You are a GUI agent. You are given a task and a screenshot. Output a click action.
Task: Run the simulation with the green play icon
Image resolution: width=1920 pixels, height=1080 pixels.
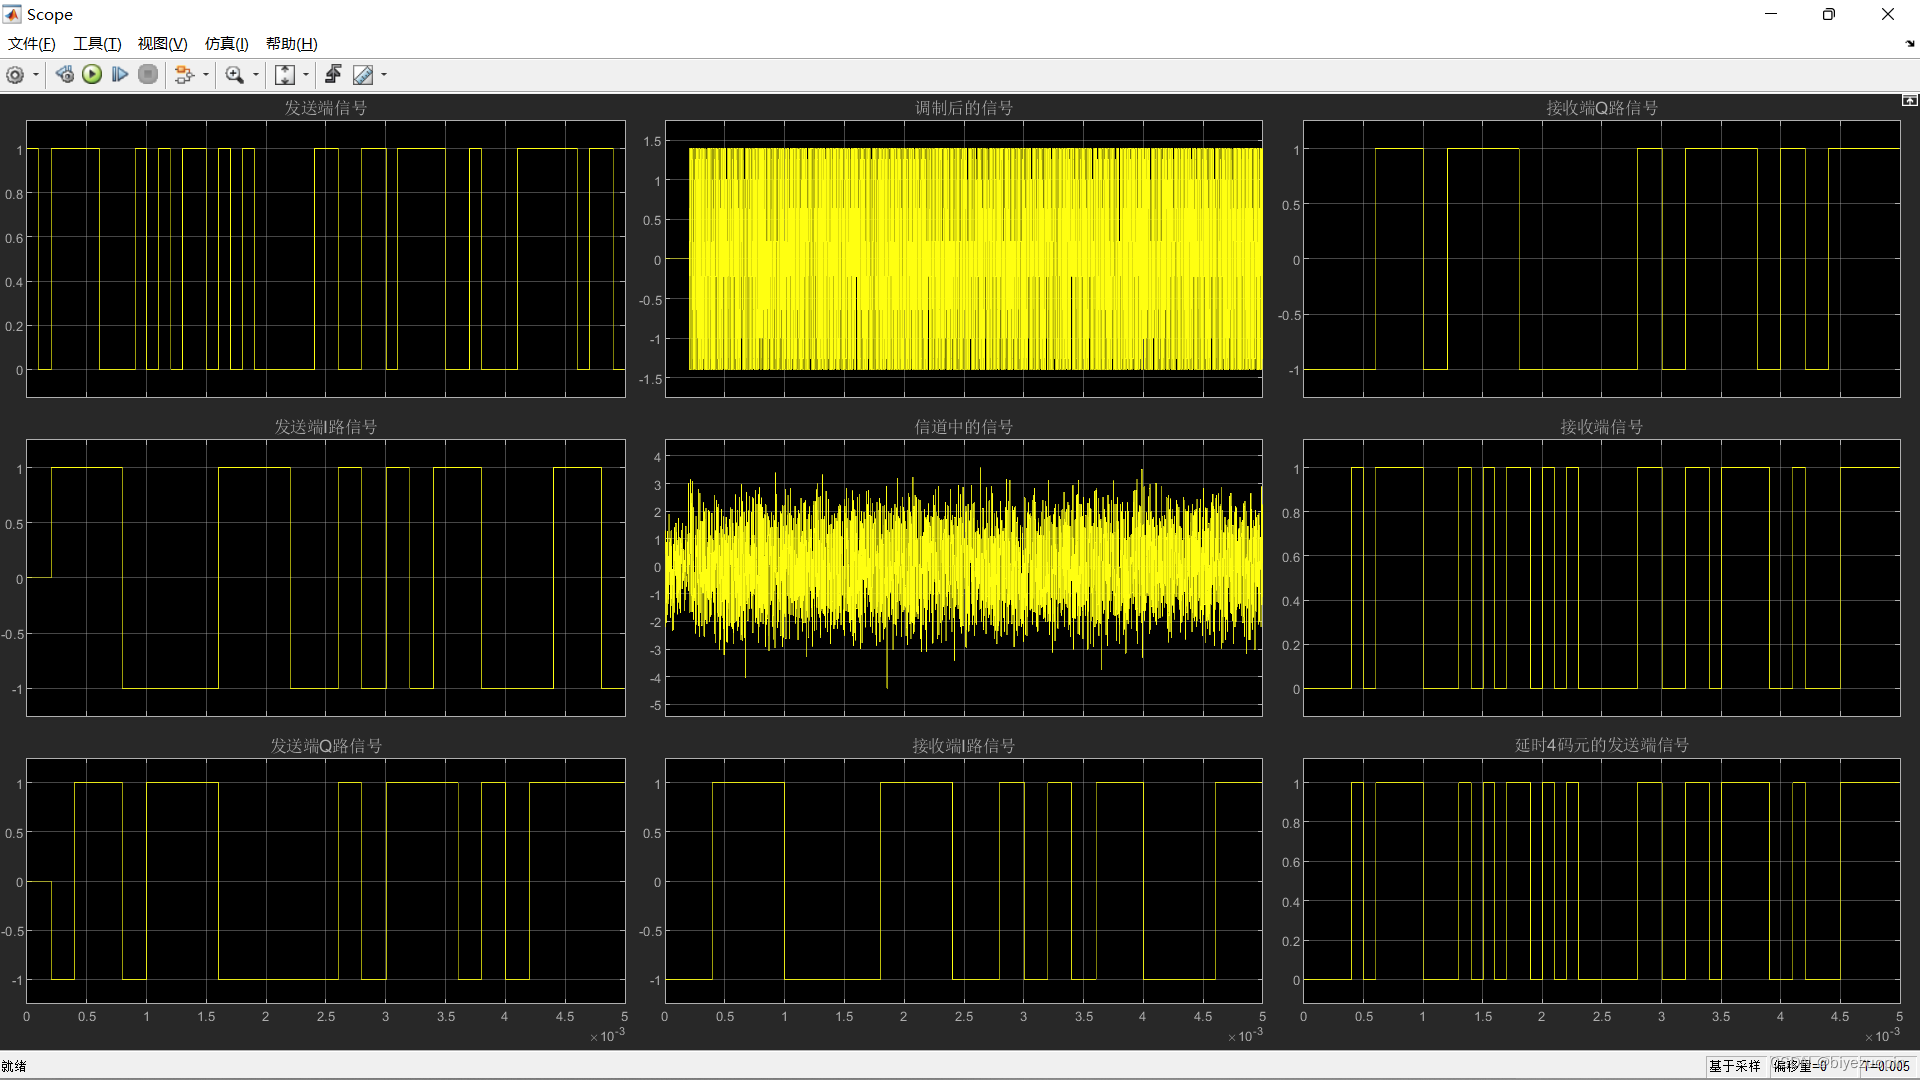click(x=92, y=74)
